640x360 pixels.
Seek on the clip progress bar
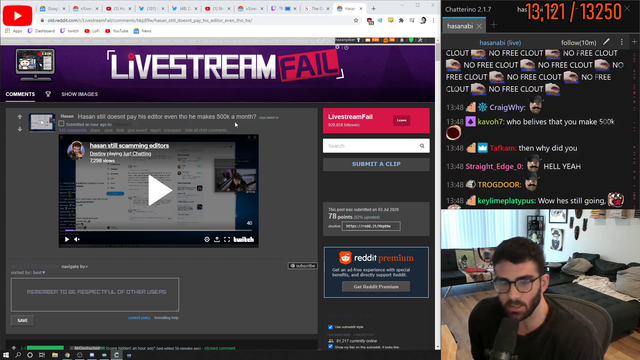(159, 231)
